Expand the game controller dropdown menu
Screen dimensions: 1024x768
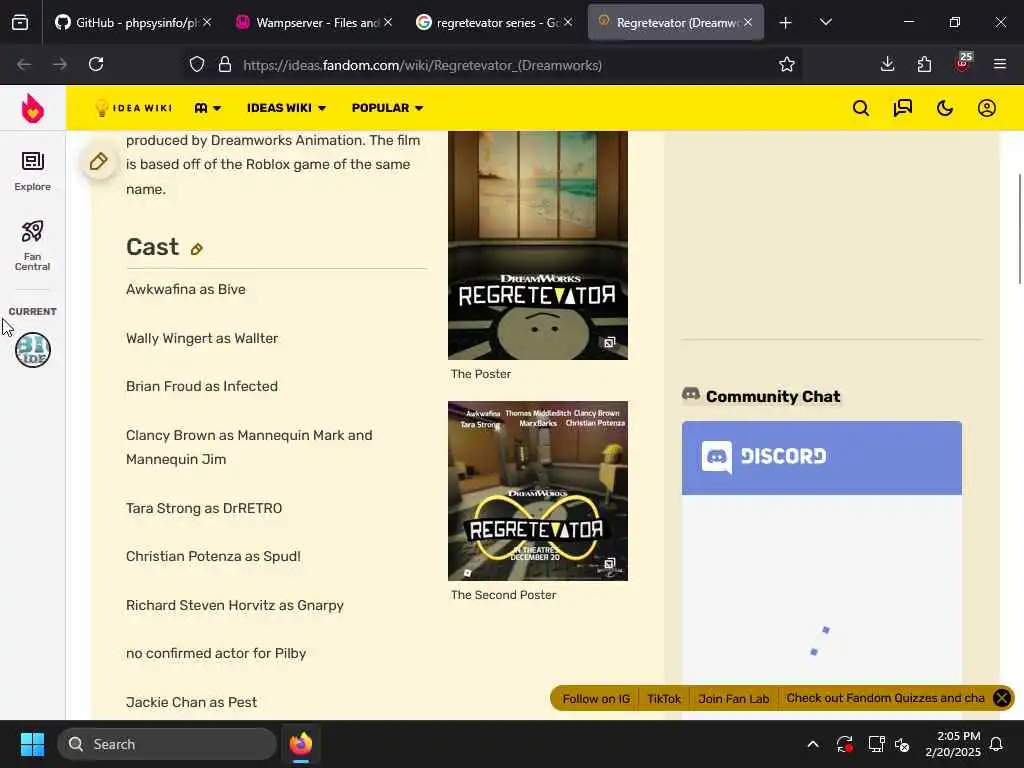point(208,108)
